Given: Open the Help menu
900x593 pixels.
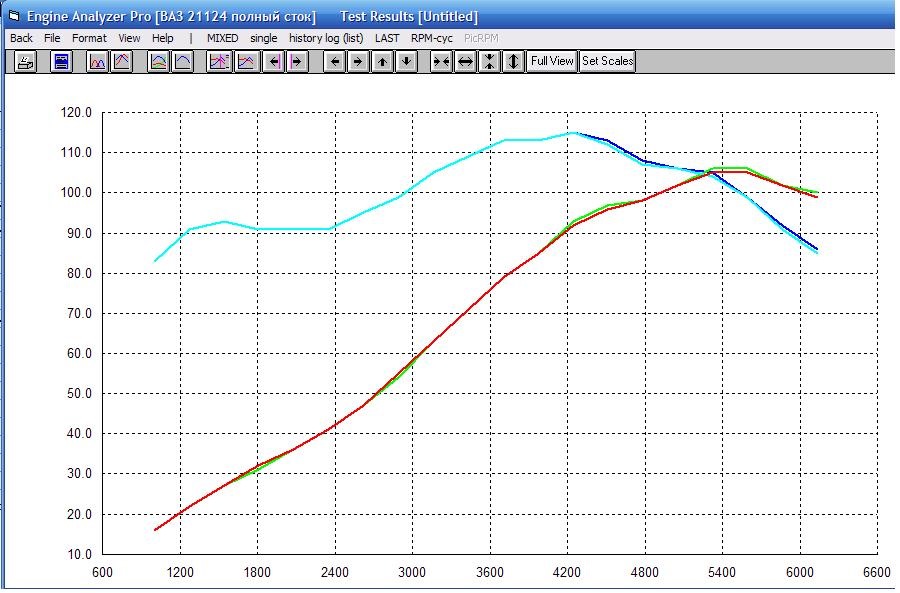Looking at the screenshot, I should (x=162, y=38).
